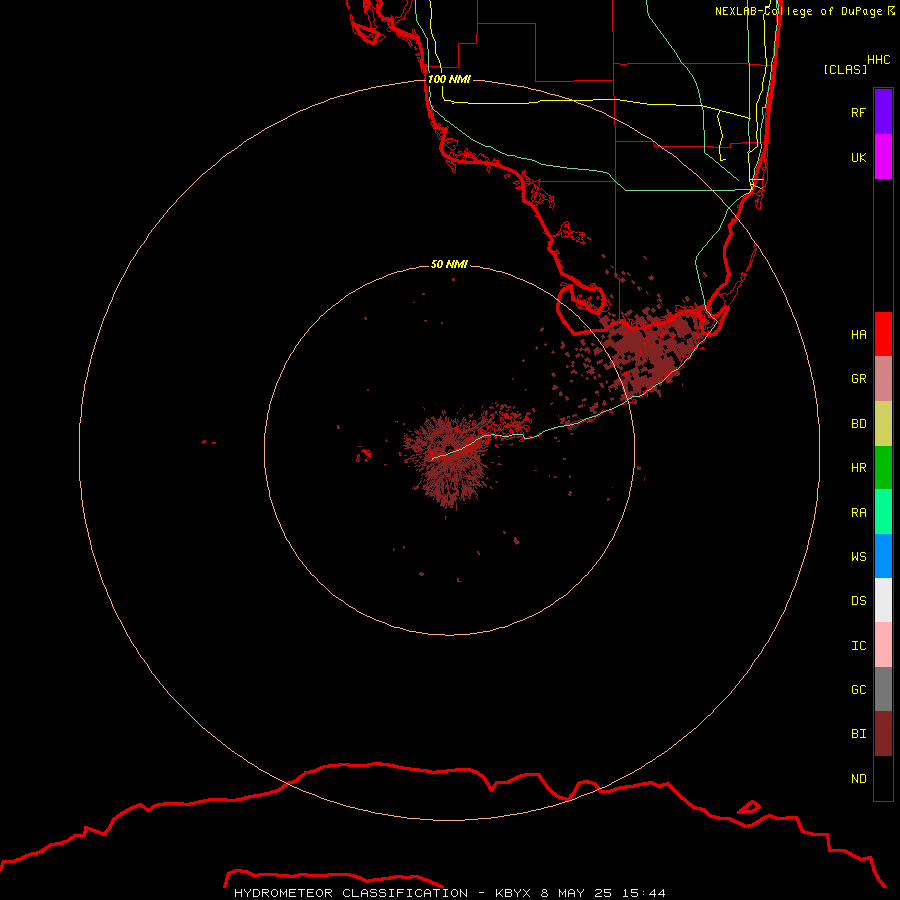Click the DS legend label
Viewport: 900px width, 900px height.
click(x=858, y=601)
